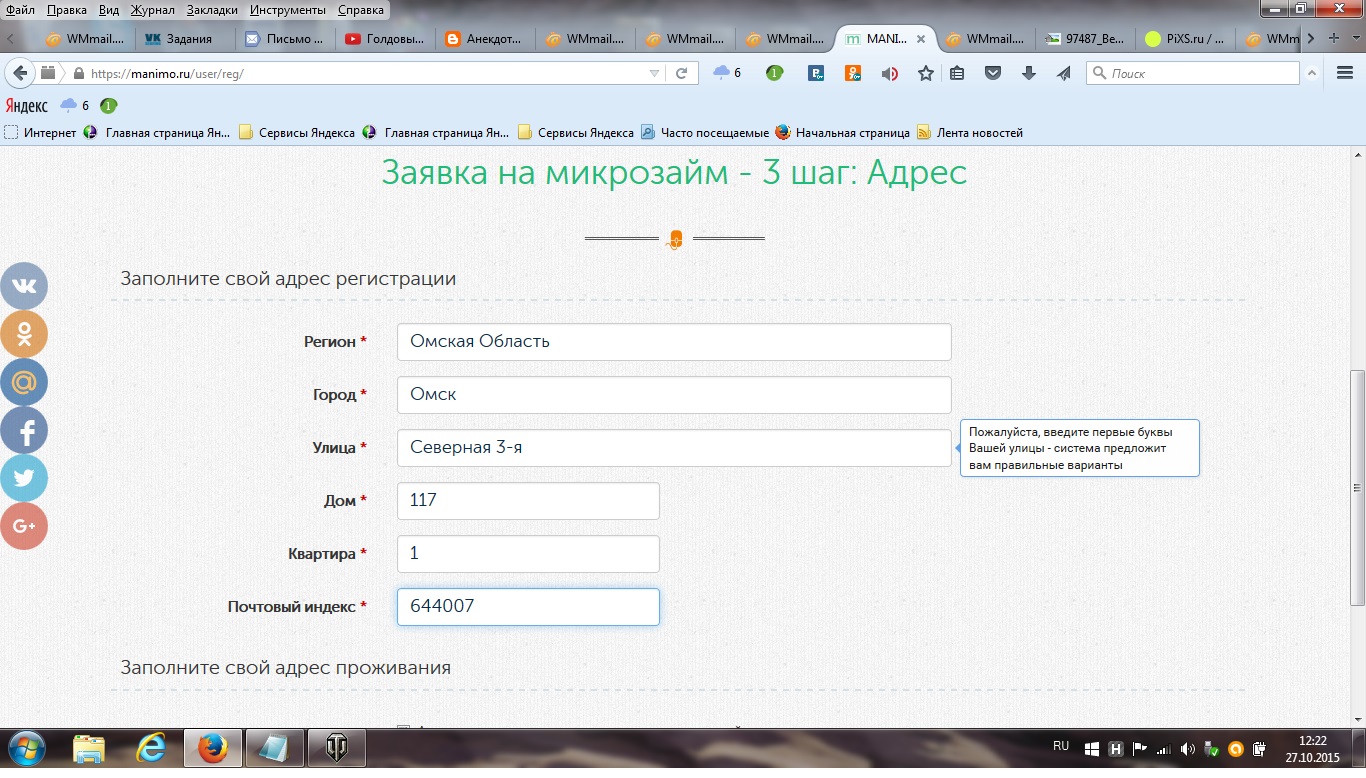Screen dimensions: 1366x778
Task: Reload the page with refresh button
Action: pos(681,73)
